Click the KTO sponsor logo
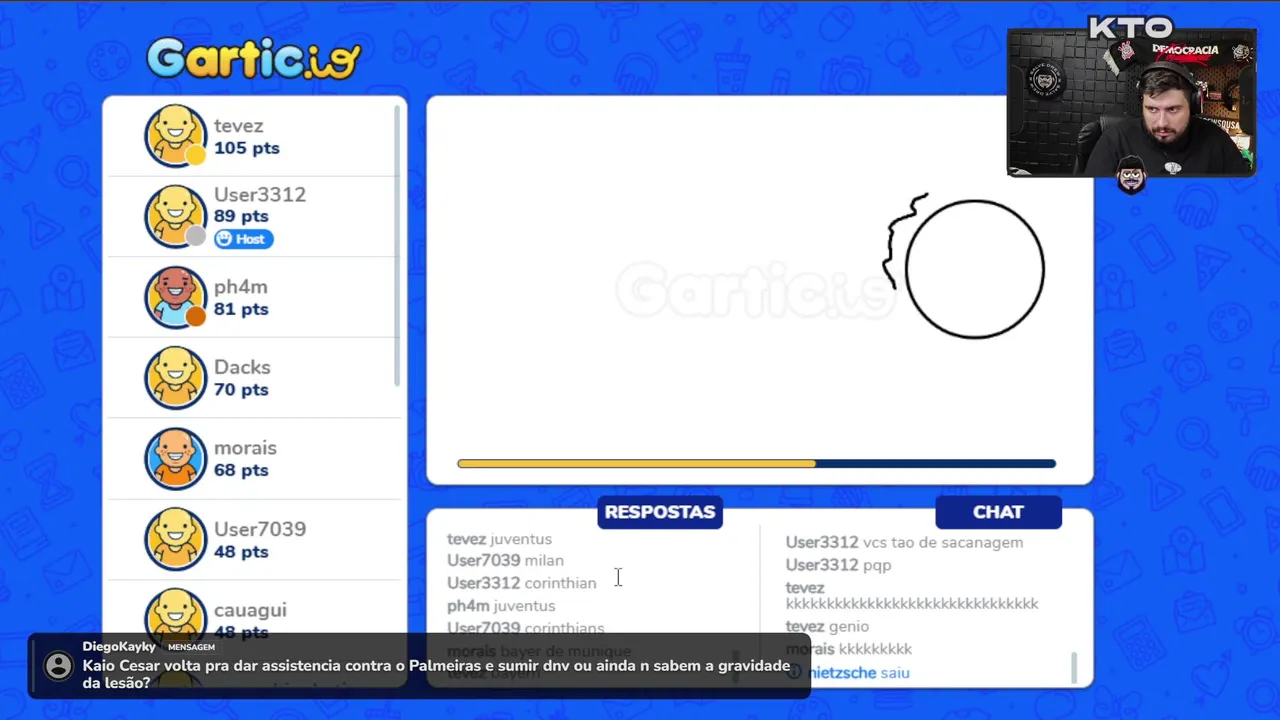 point(1130,28)
